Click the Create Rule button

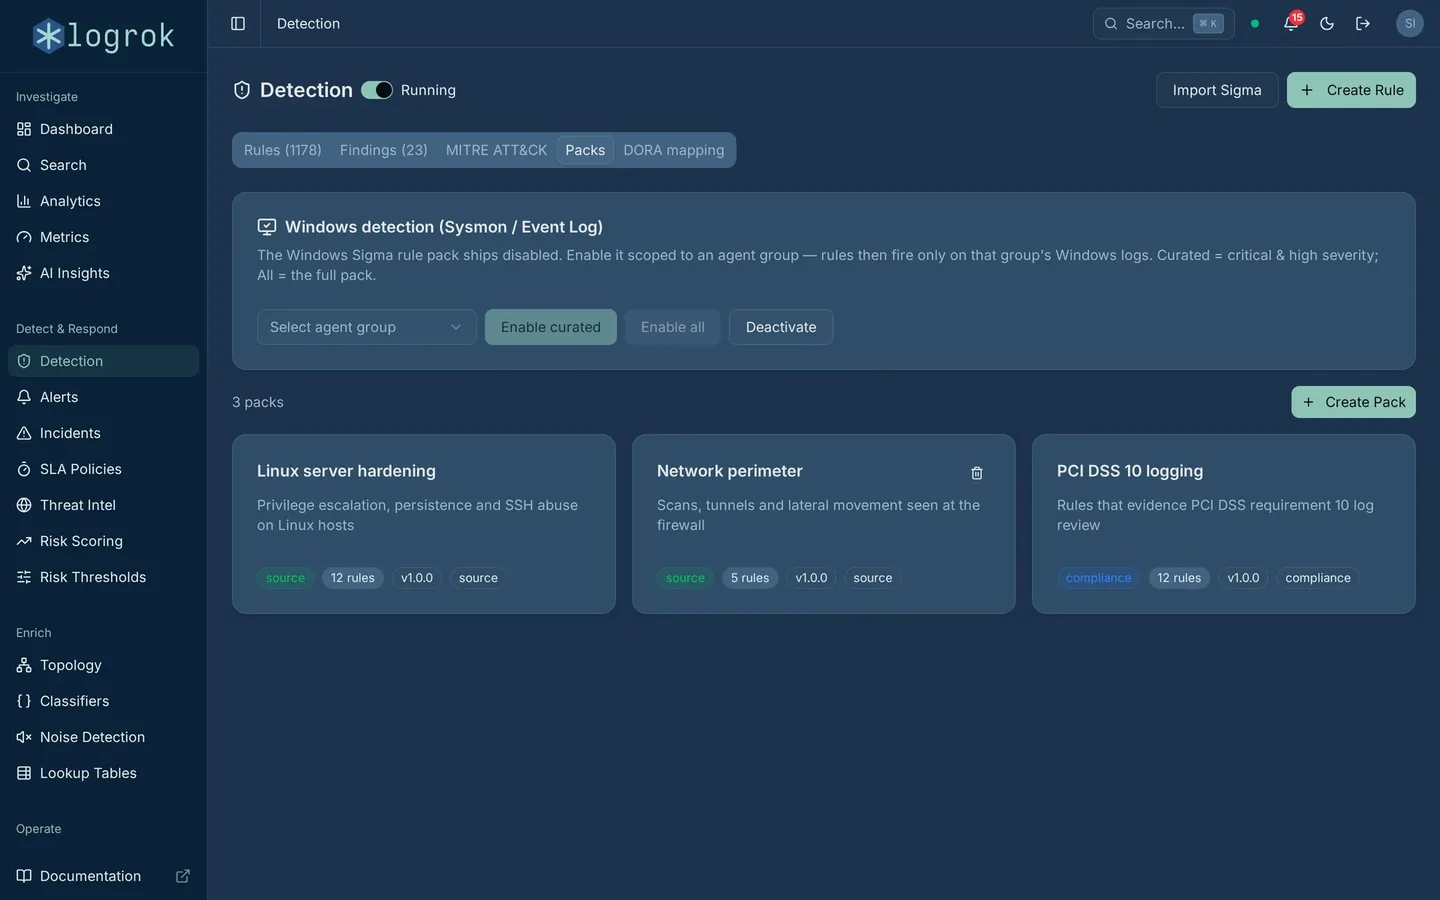[1351, 90]
